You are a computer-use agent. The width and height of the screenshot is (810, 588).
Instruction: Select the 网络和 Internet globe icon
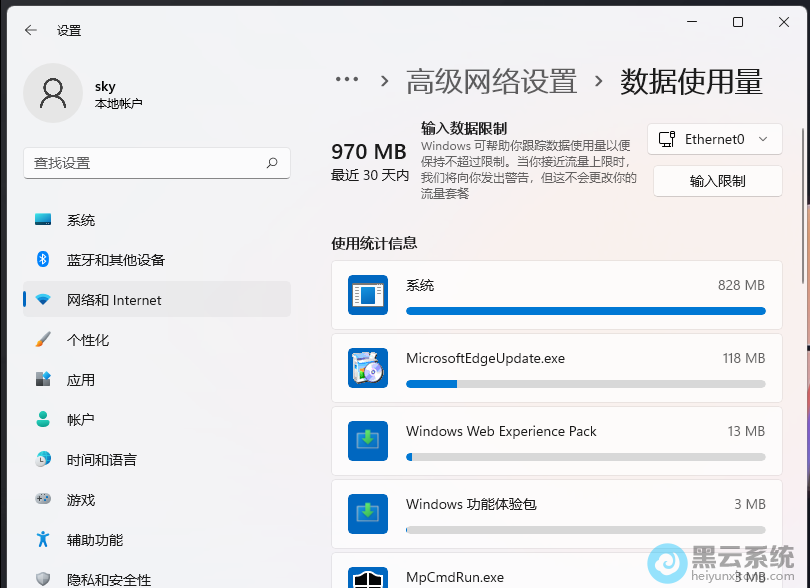[x=41, y=300]
